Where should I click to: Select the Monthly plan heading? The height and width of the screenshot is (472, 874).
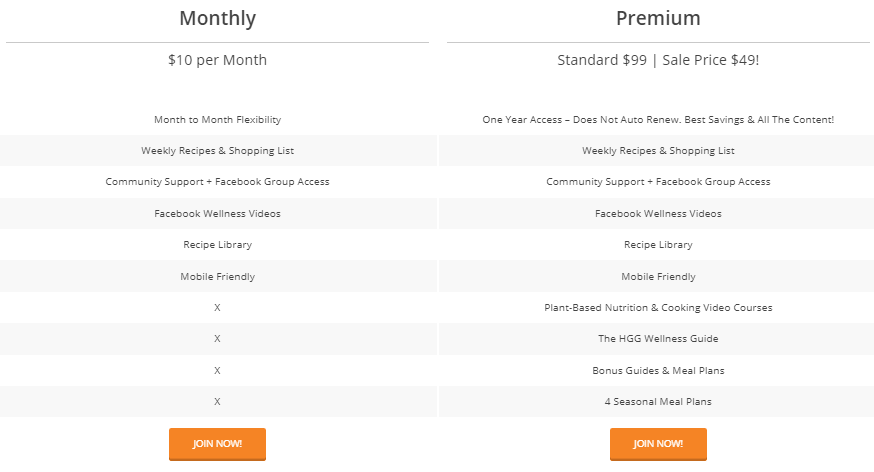tap(217, 18)
